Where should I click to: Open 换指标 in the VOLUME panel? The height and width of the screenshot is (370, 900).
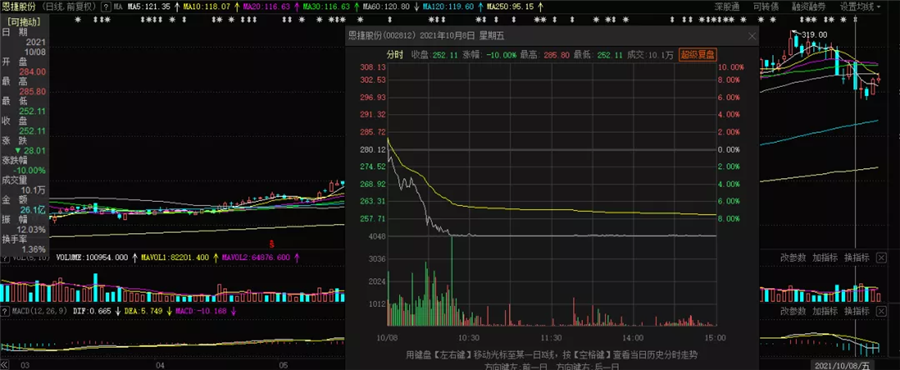click(x=858, y=258)
